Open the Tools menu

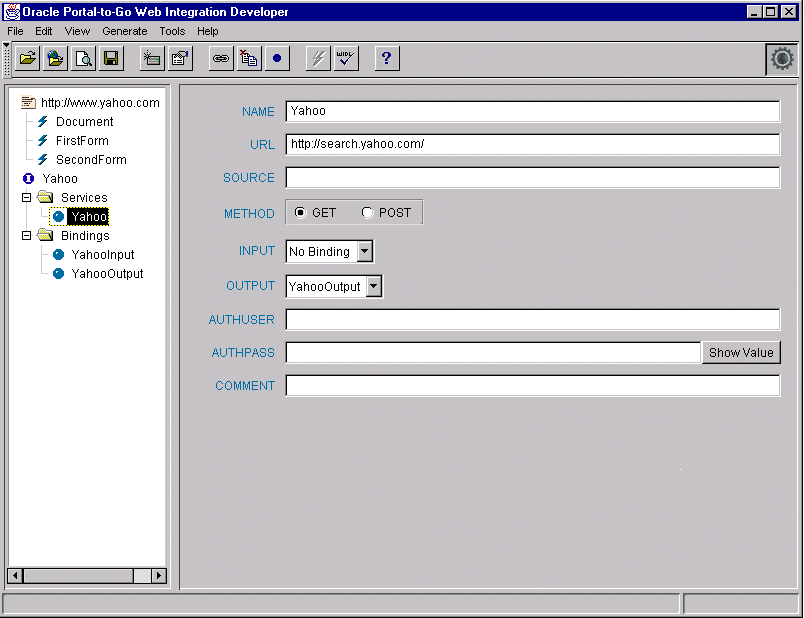172,31
